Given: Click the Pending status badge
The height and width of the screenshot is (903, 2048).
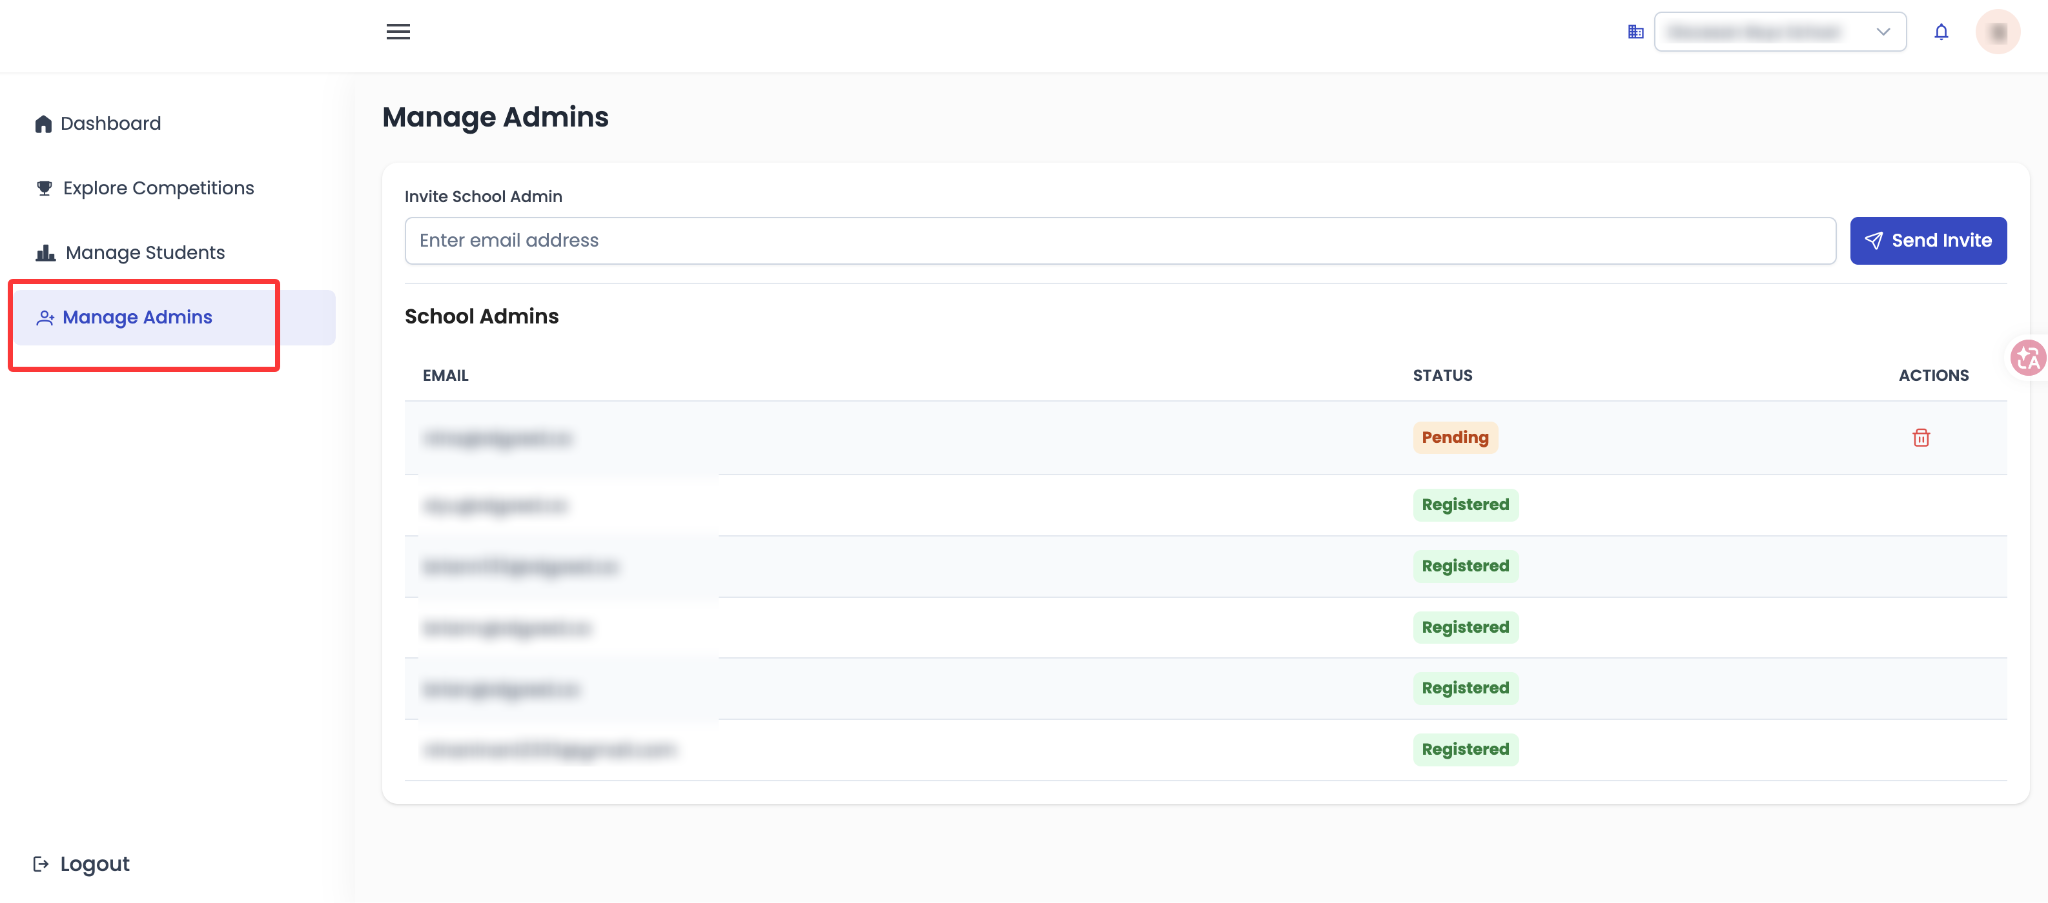Looking at the screenshot, I should pyautogui.click(x=1455, y=438).
